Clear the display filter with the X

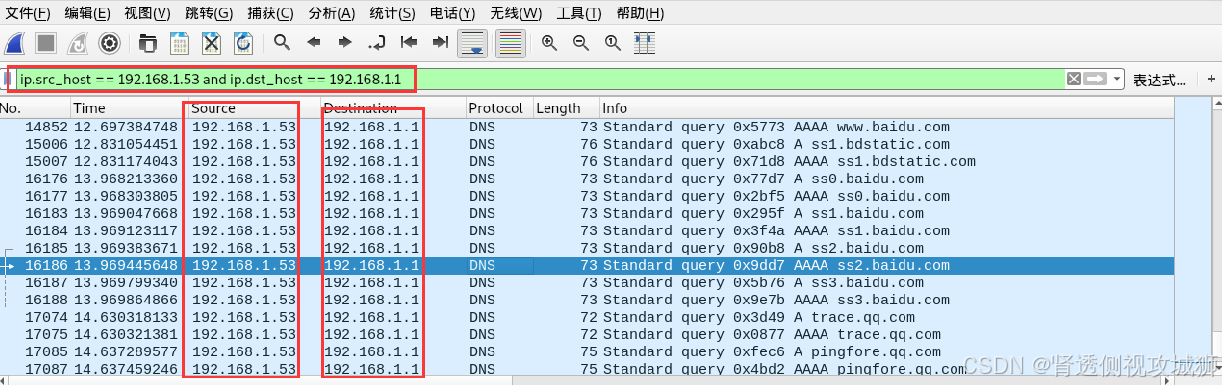[1073, 79]
